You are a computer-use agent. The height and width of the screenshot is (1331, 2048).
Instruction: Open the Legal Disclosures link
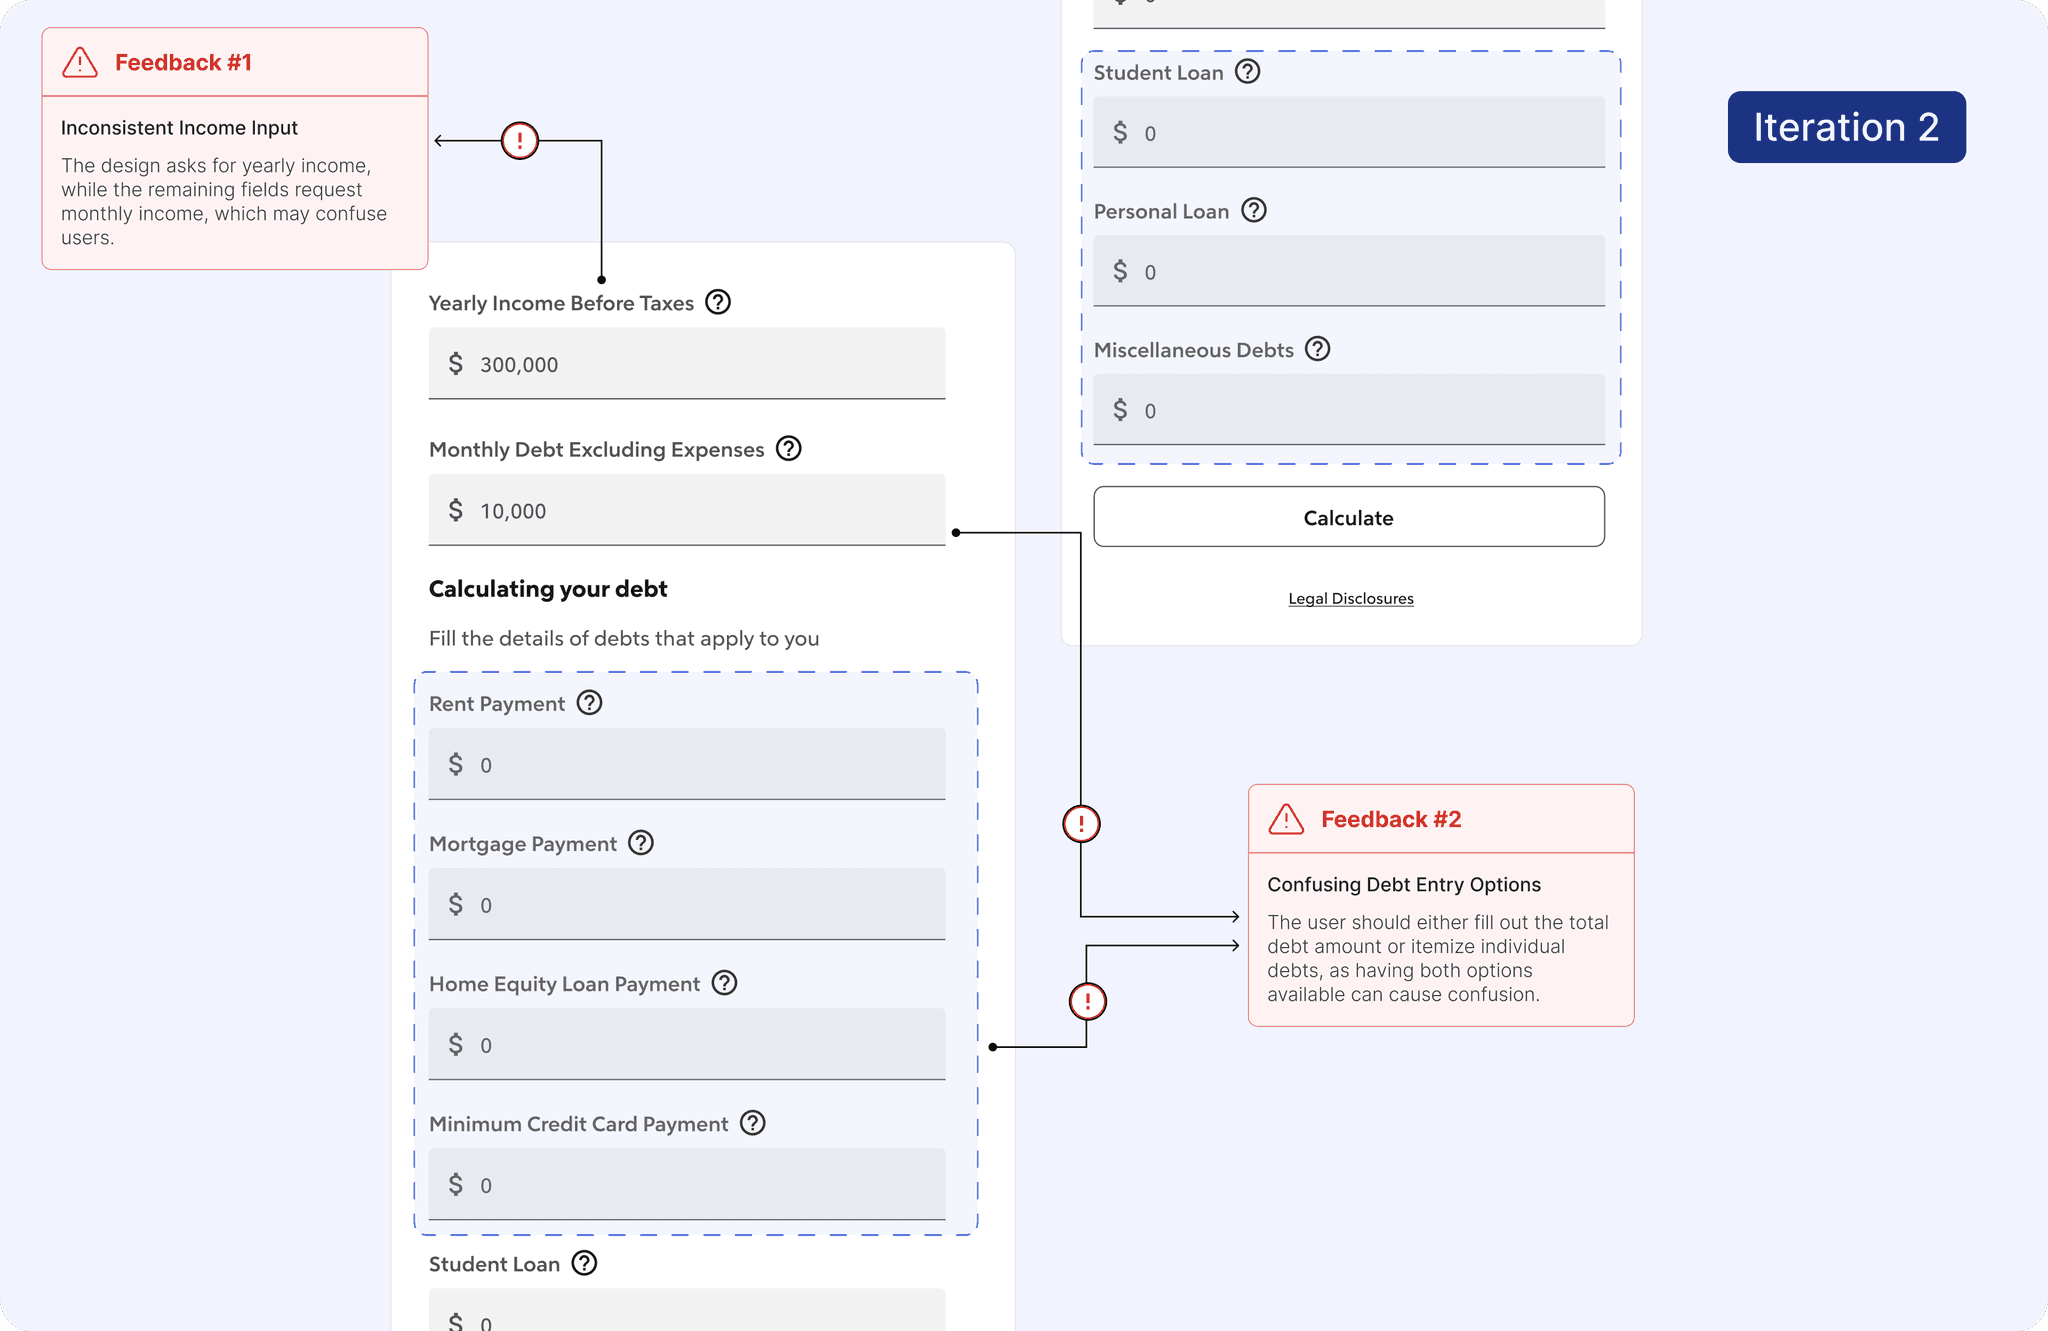(1351, 598)
